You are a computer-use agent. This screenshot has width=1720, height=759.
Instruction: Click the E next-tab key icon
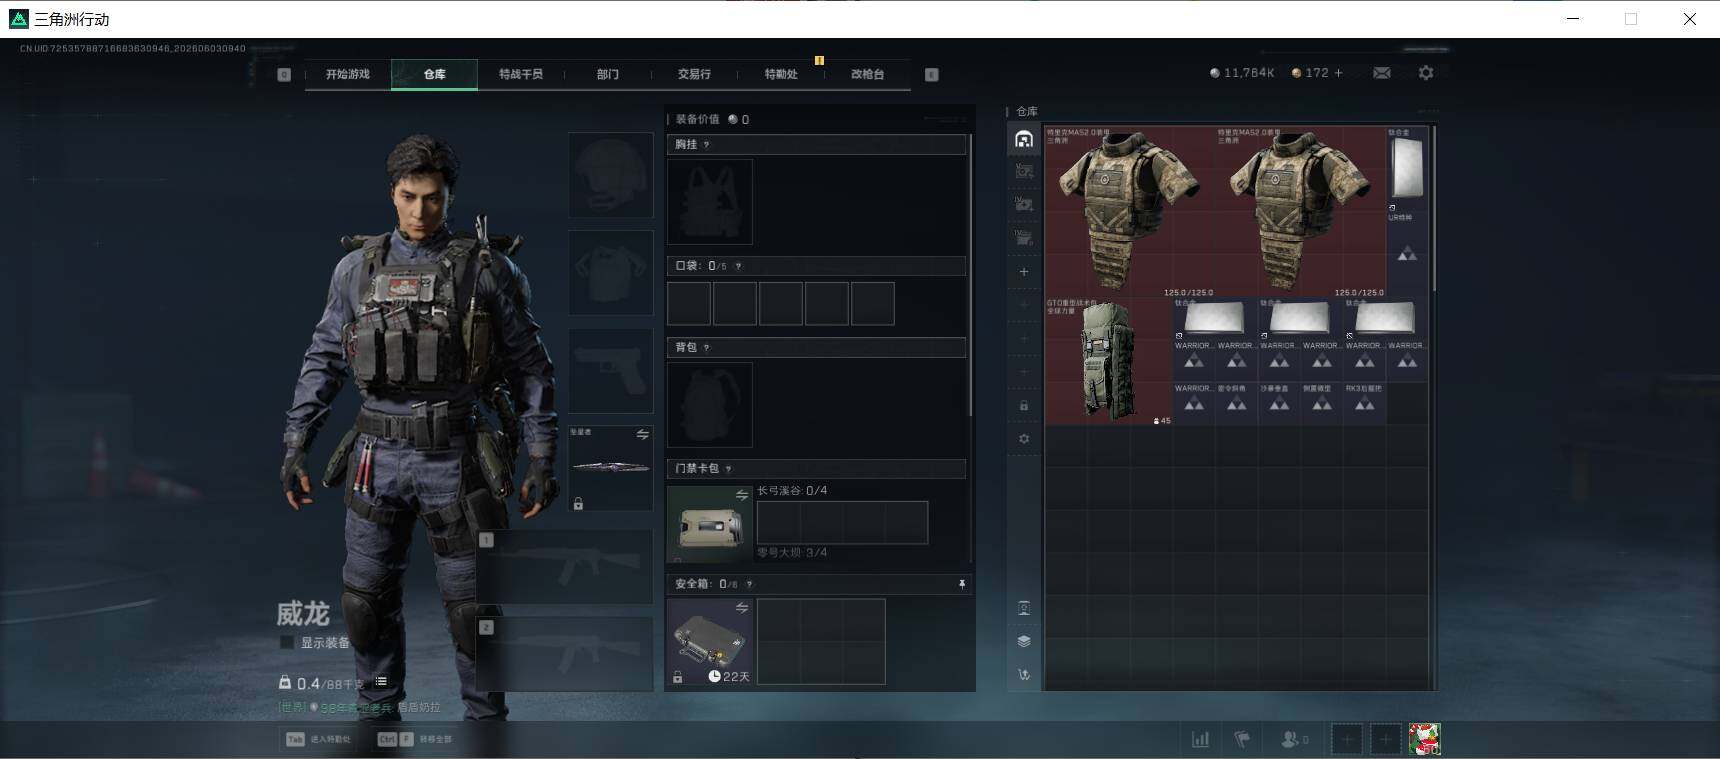point(932,74)
